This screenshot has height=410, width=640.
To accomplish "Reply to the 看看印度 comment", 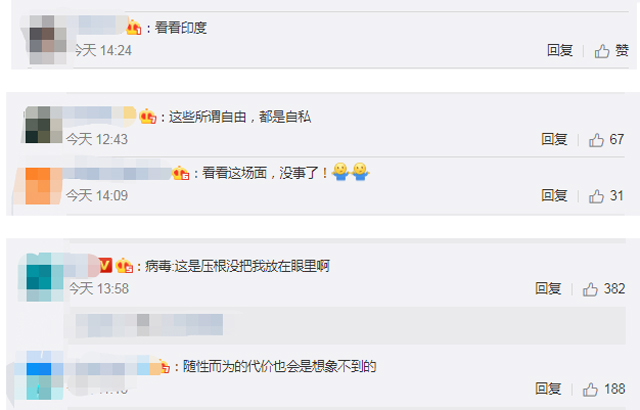I will [x=560, y=51].
